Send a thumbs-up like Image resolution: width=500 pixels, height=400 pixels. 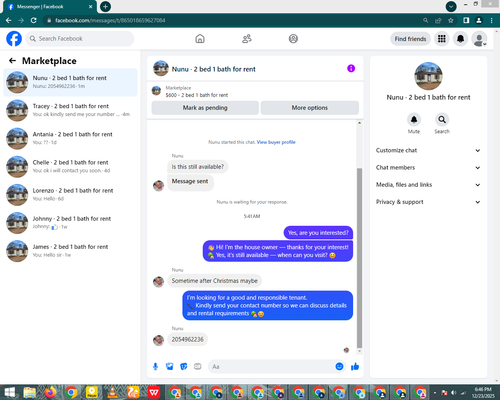pos(355,367)
